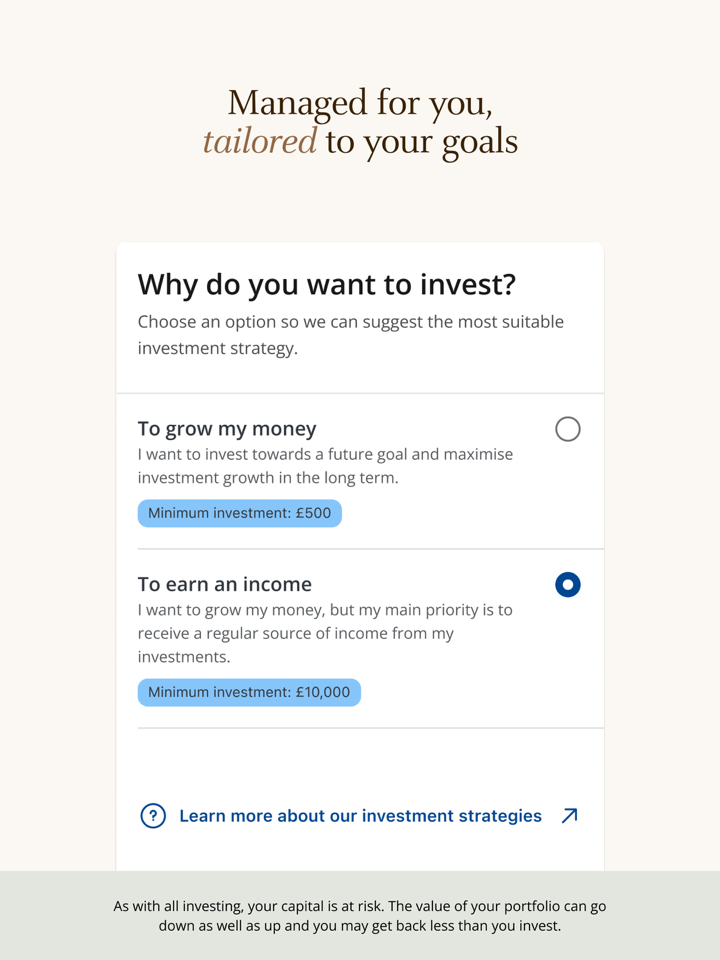Click the question mark help icon
Viewport: 720px width, 960px height.
(153, 816)
